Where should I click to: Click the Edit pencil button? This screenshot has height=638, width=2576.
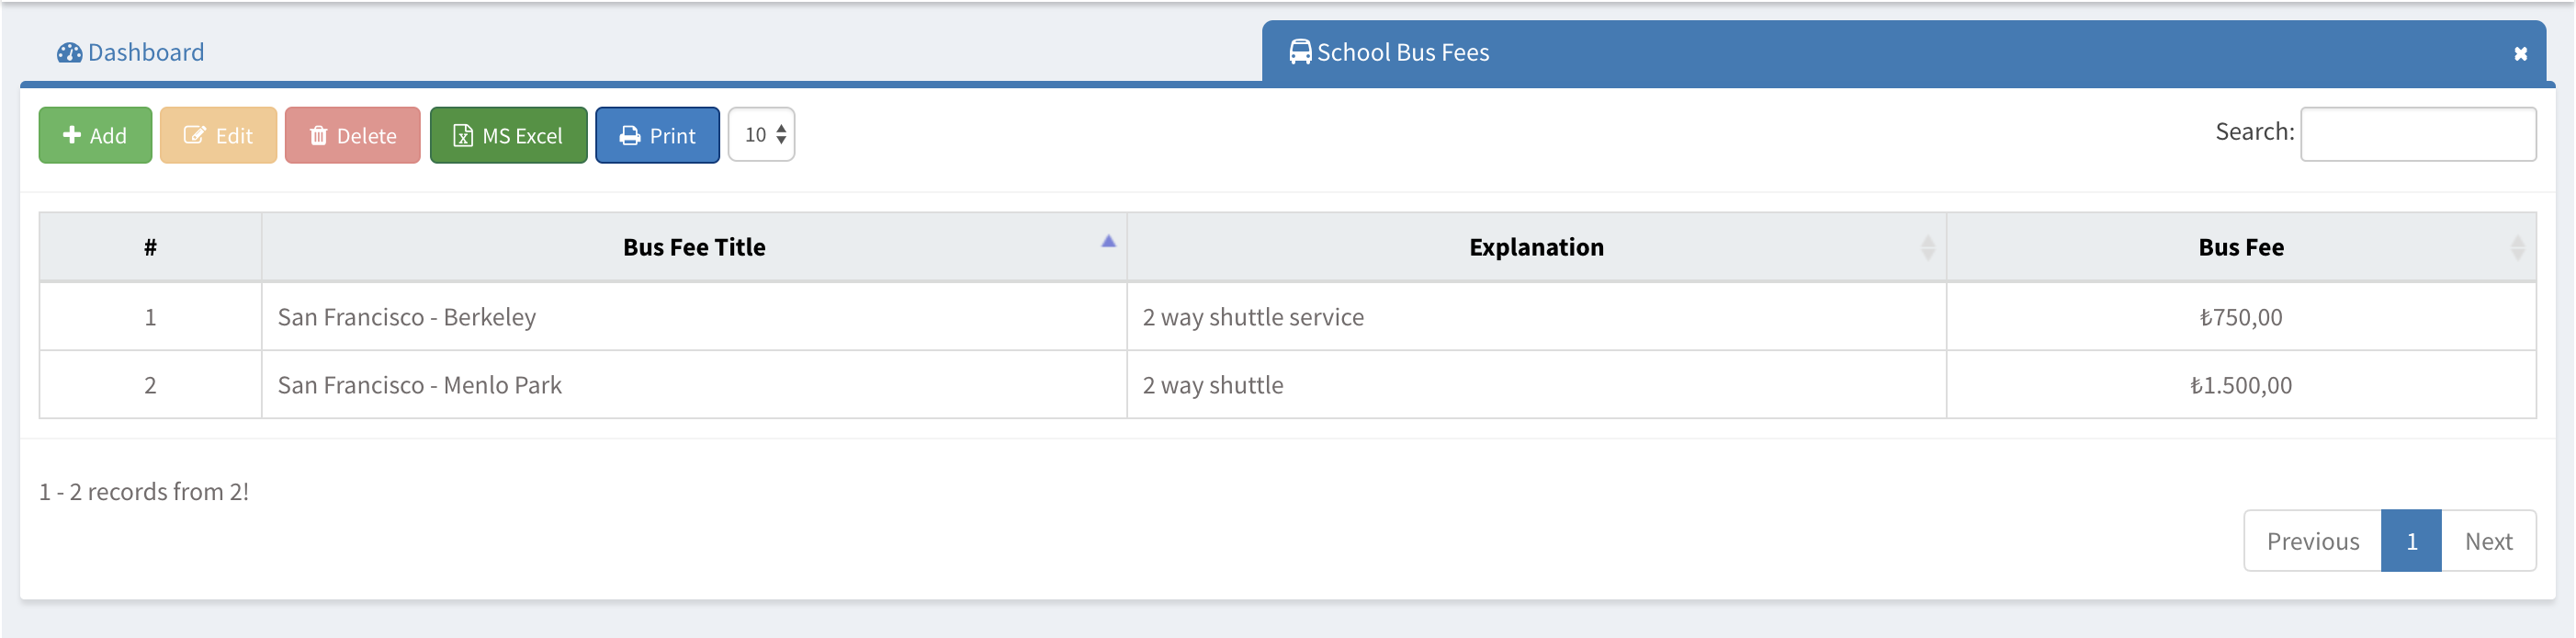(x=218, y=135)
